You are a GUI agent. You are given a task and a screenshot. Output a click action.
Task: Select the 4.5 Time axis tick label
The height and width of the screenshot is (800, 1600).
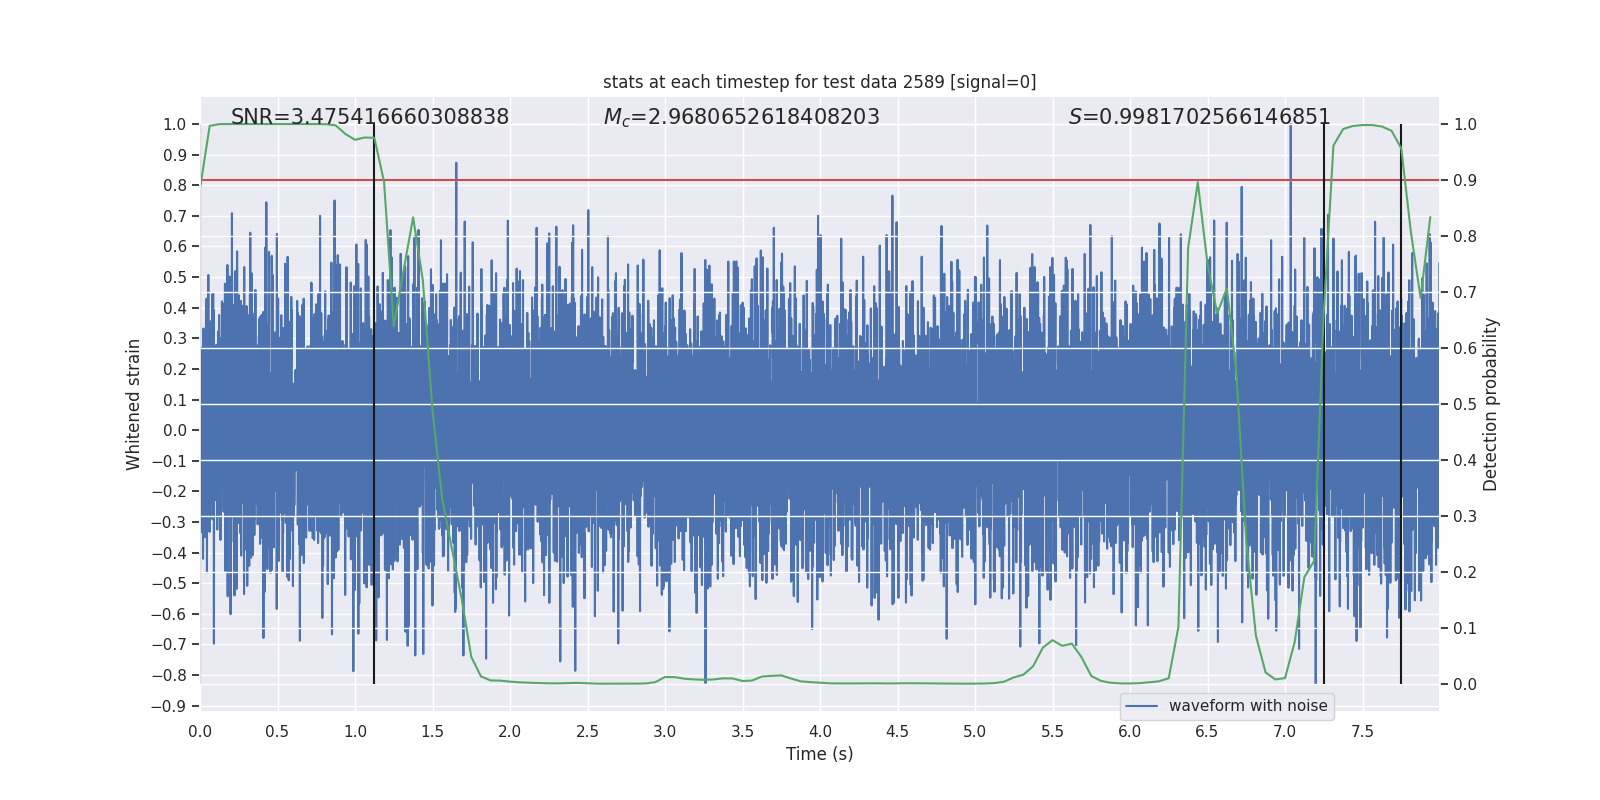(x=897, y=731)
